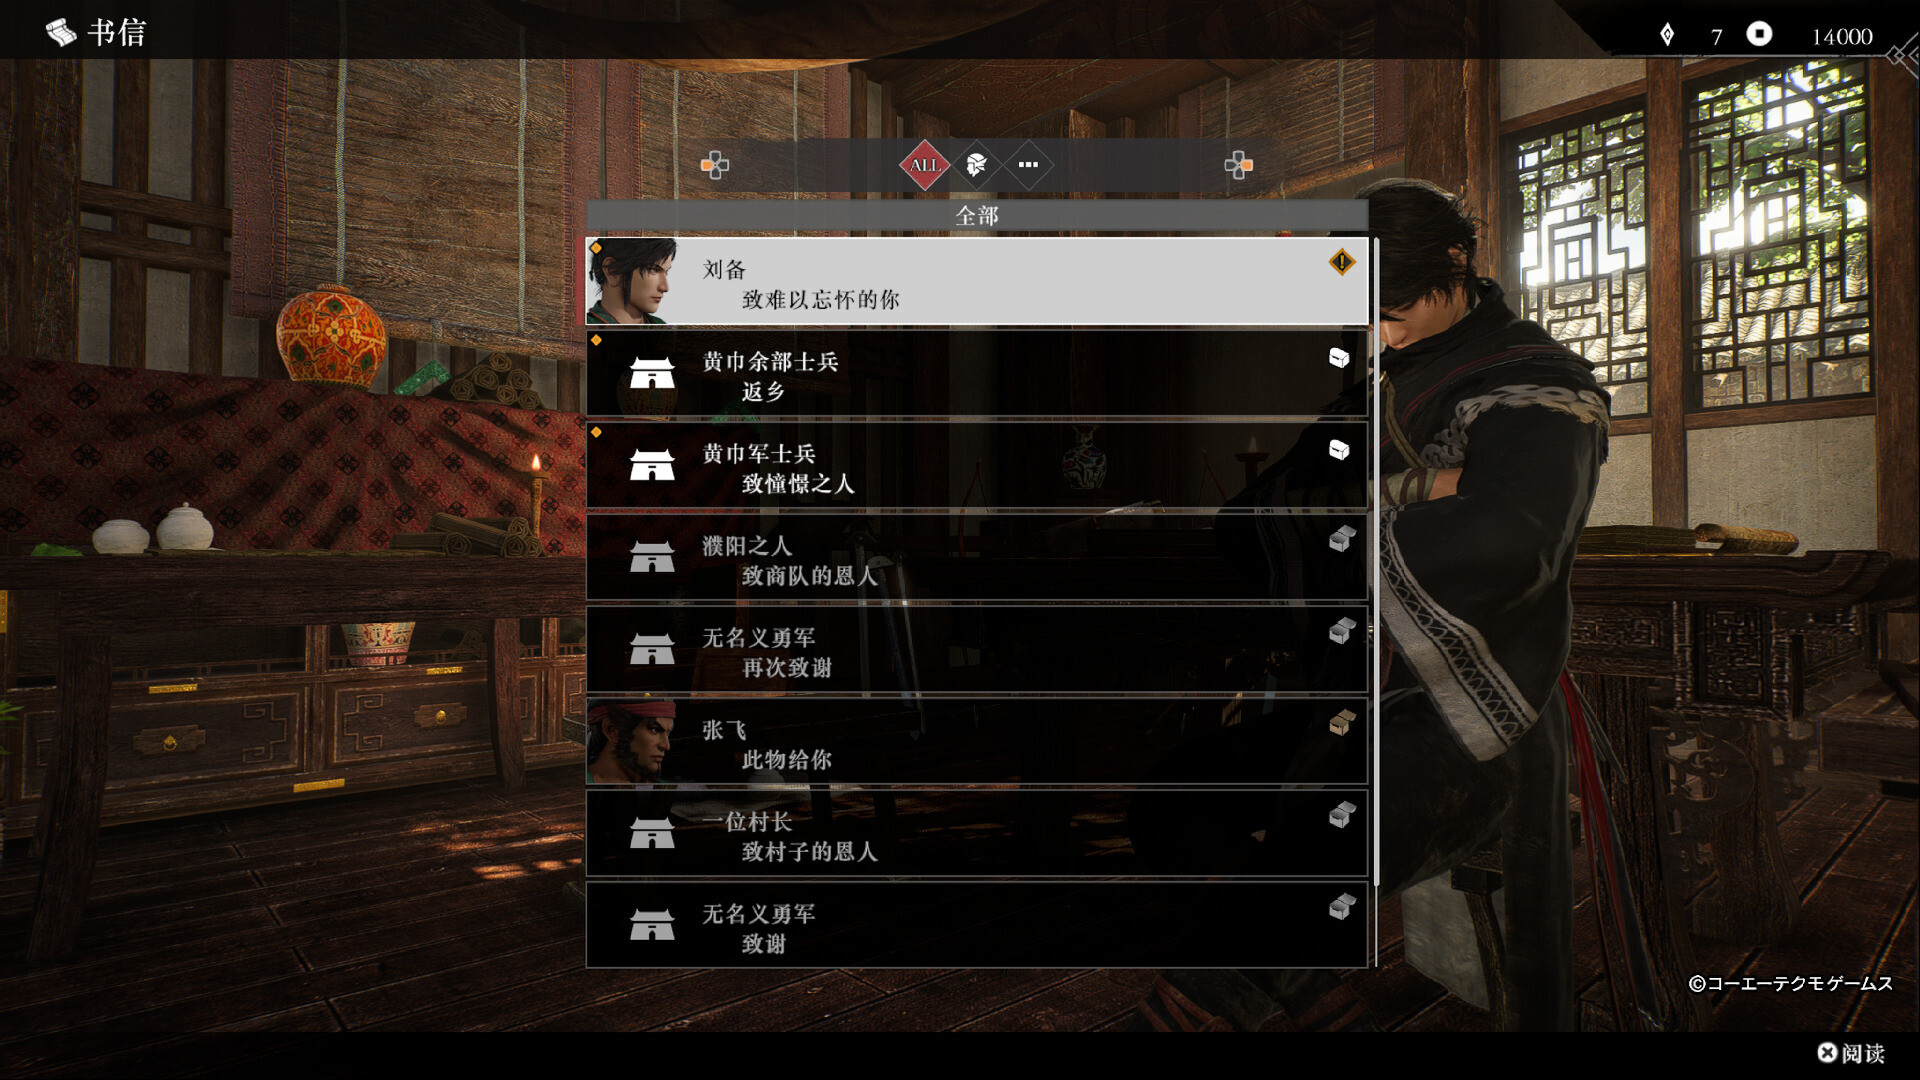Open 黄巾军士兵 letter 致憧憬之人

(977, 465)
